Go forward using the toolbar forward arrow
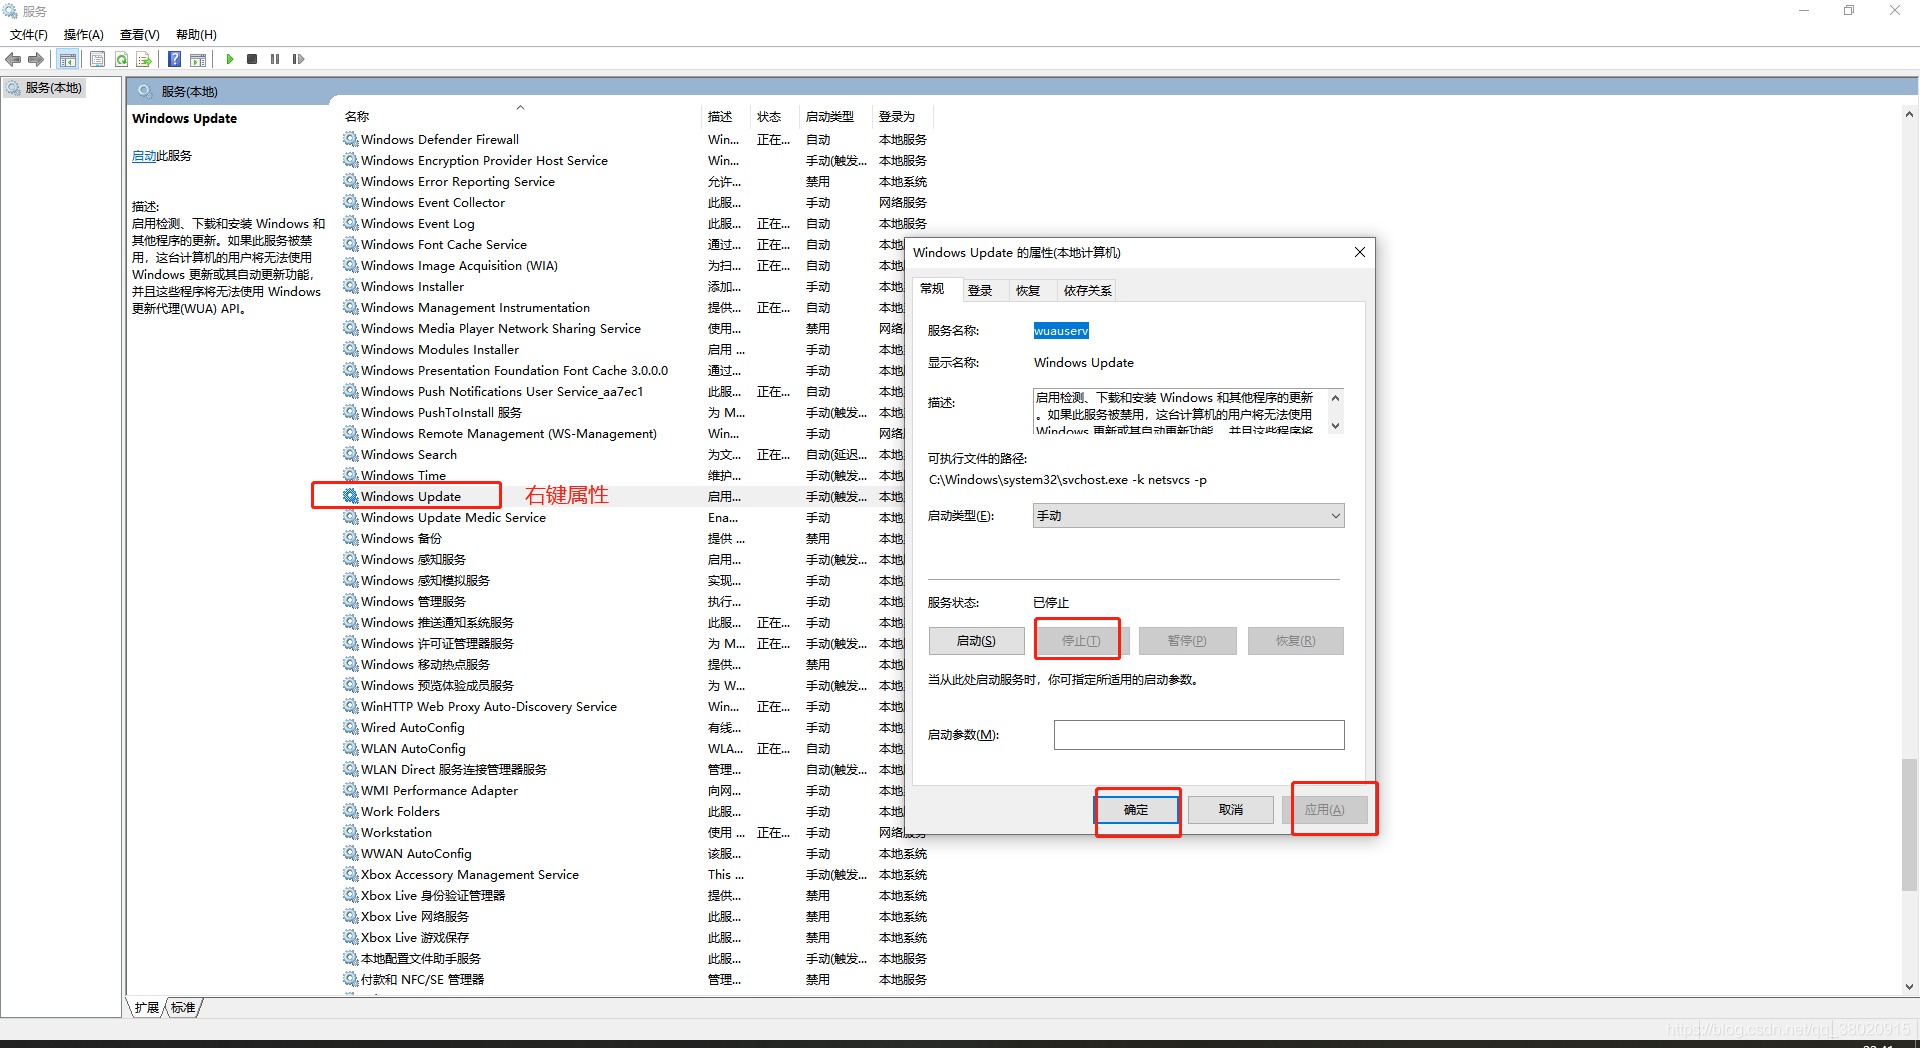This screenshot has width=1920, height=1048. coord(36,59)
